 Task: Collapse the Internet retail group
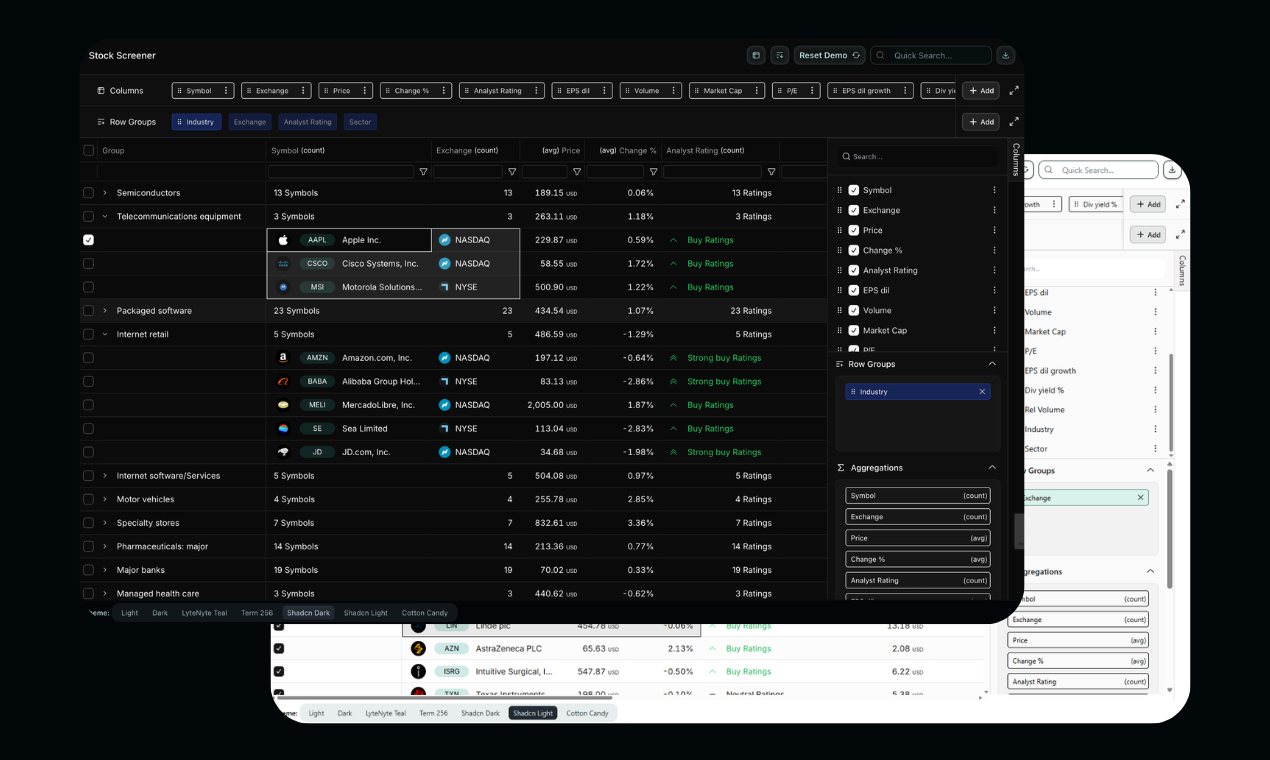coord(105,334)
